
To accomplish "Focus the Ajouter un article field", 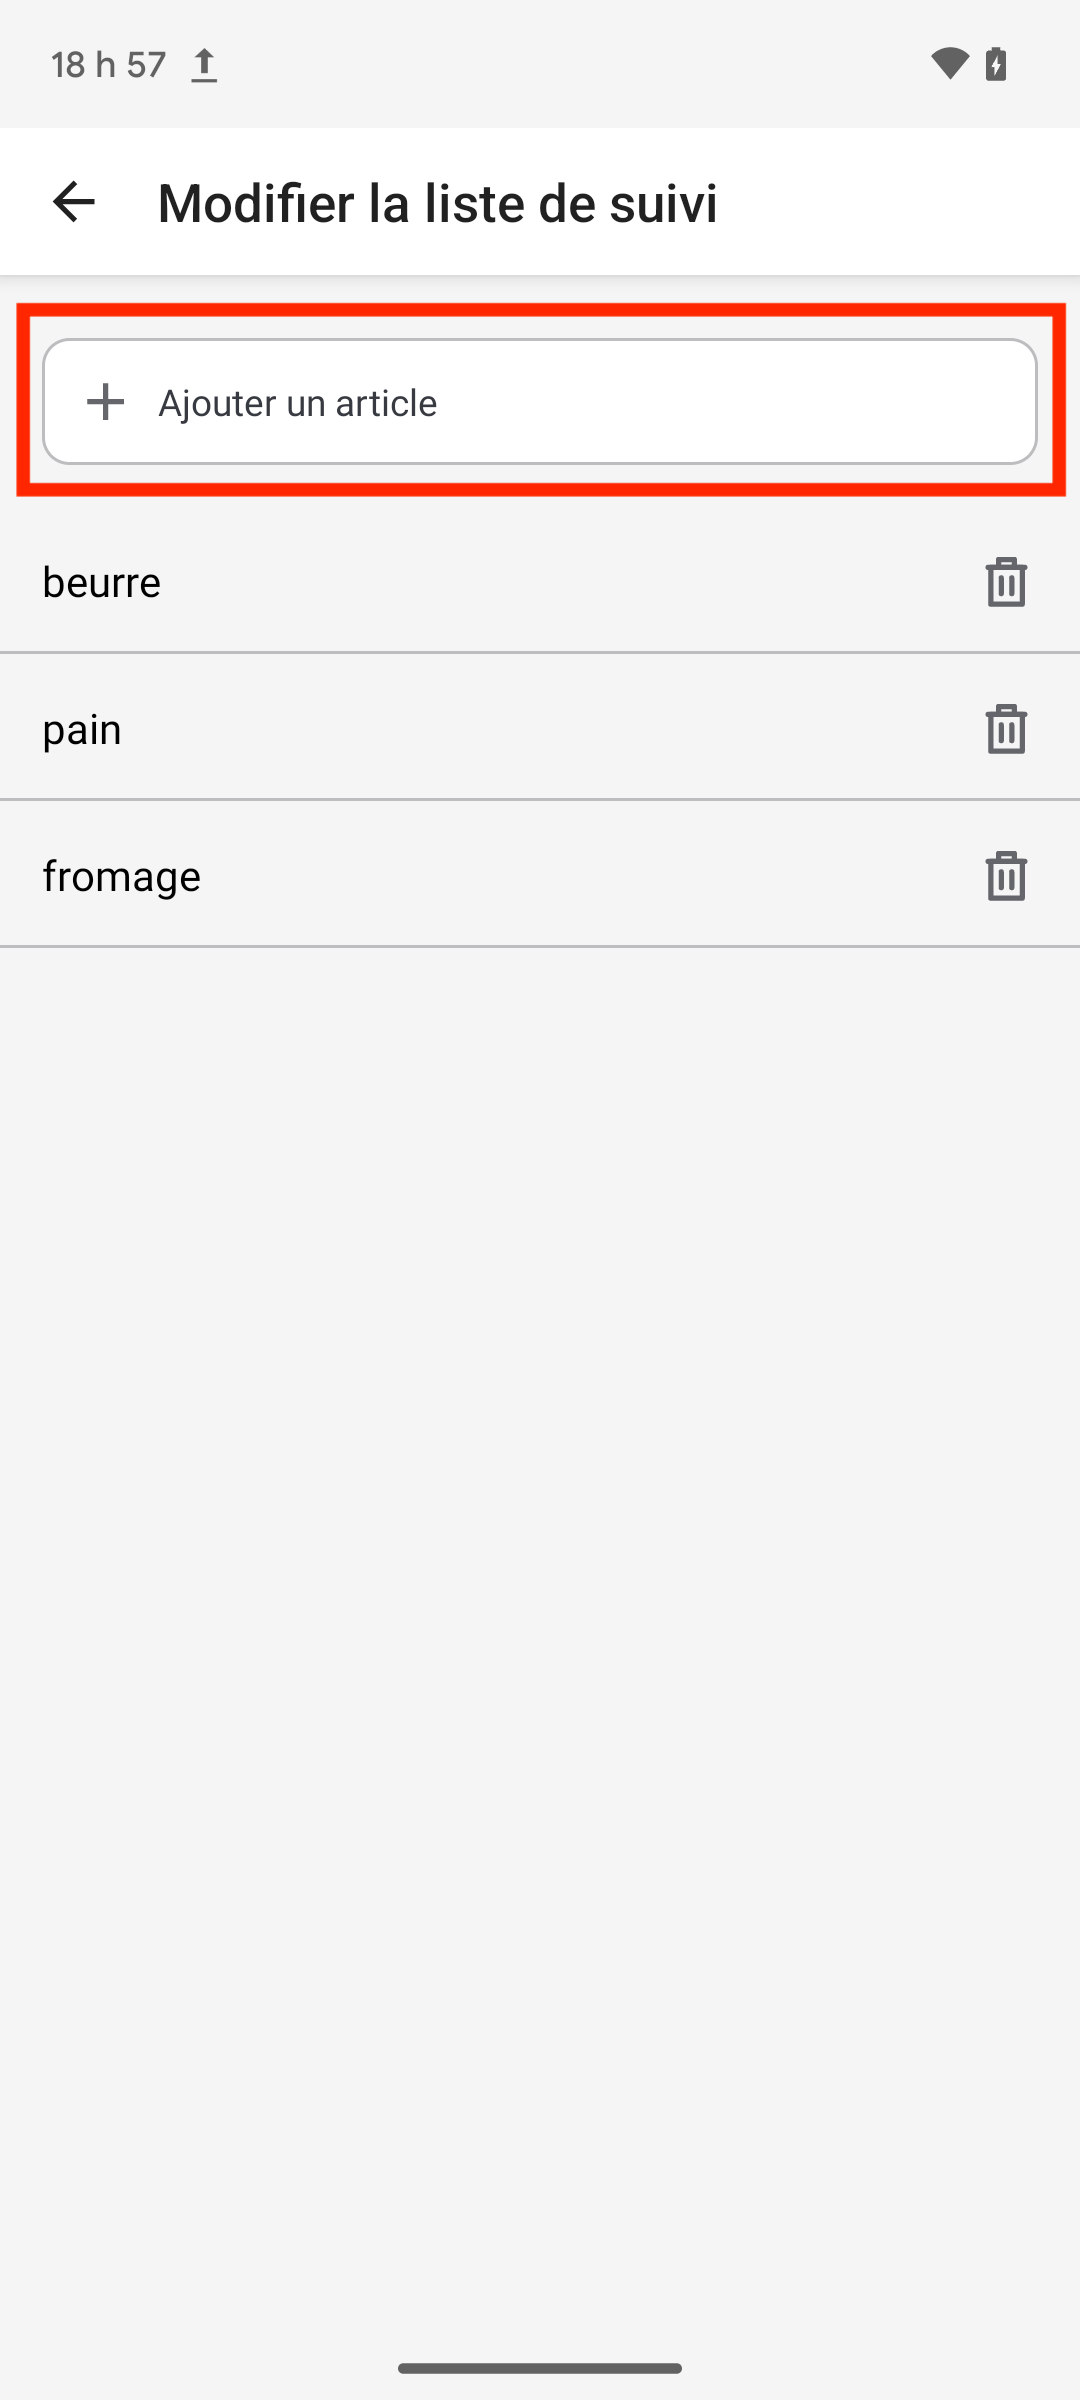I will [540, 402].
